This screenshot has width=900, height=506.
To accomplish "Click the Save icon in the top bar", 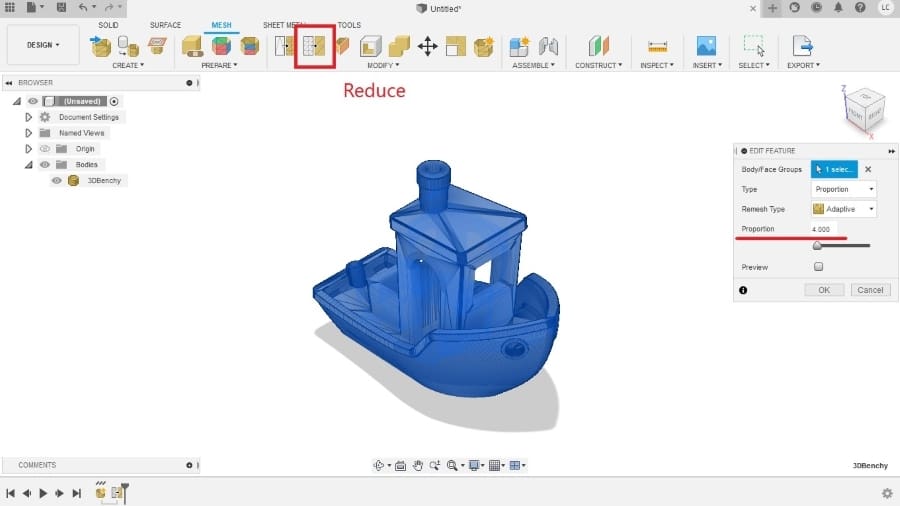I will (61, 7).
